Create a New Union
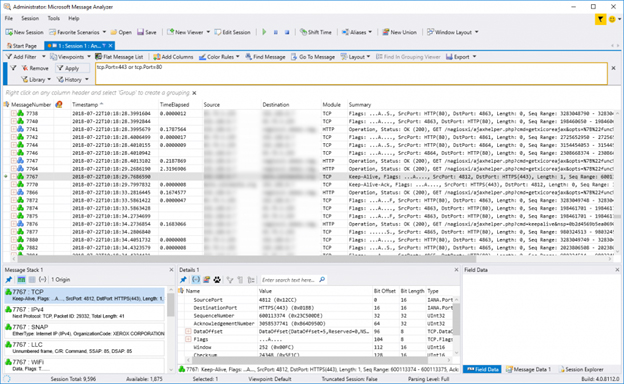The height and width of the screenshot is (384, 624). pos(400,32)
